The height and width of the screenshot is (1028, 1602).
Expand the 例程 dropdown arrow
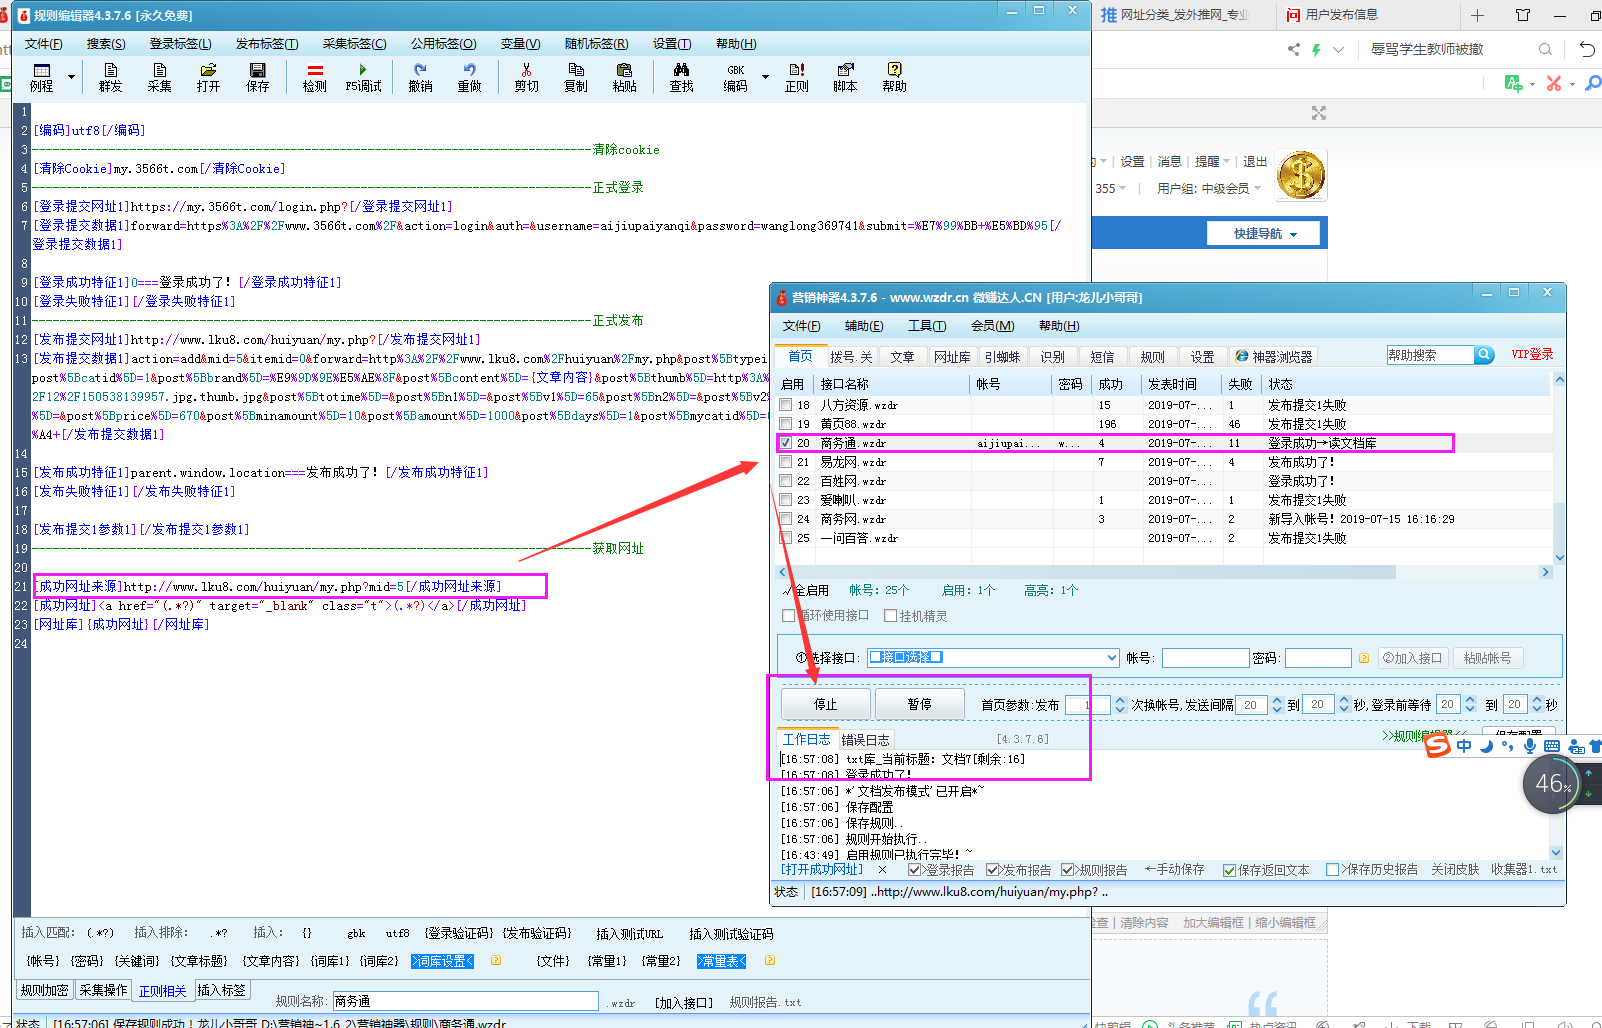click(71, 77)
